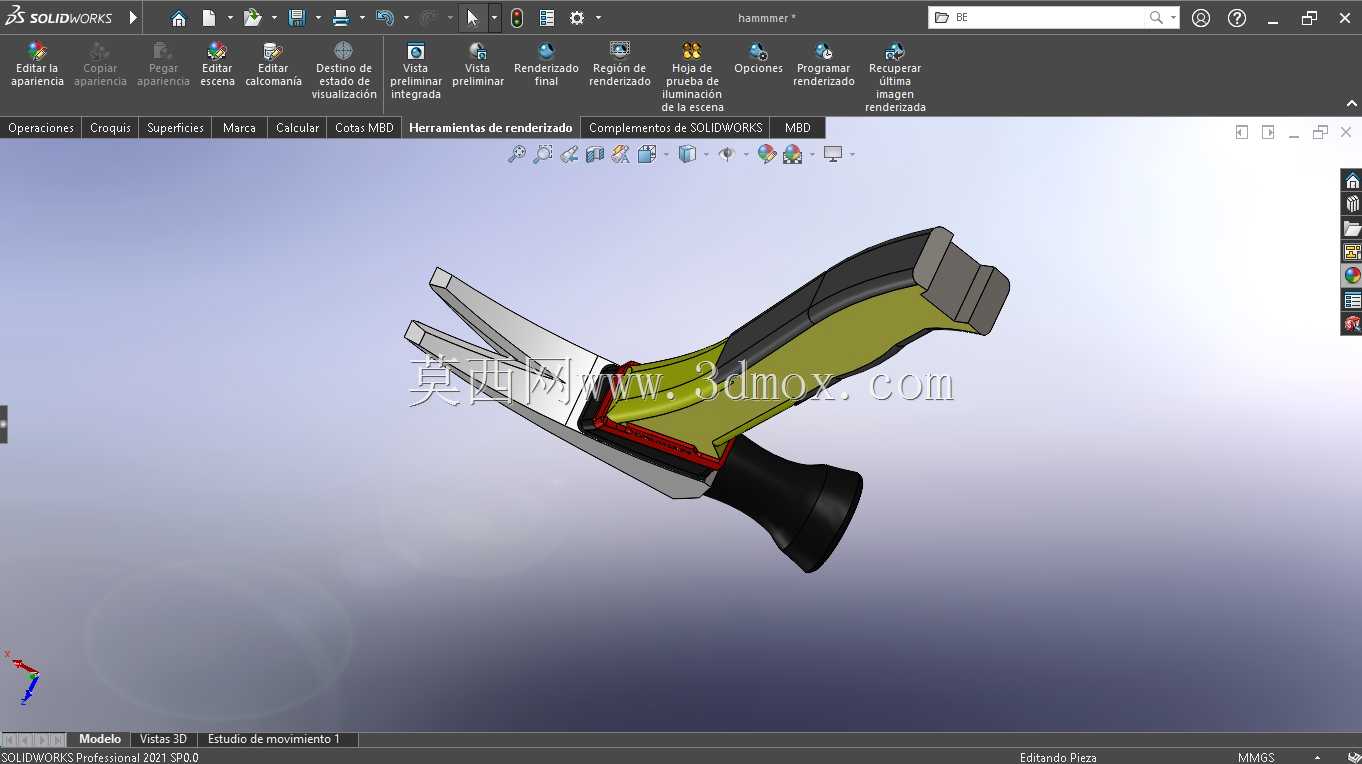The width and height of the screenshot is (1362, 764).
Task: Switch to Complementos de SOLIDWORKS tab
Action: (x=675, y=128)
